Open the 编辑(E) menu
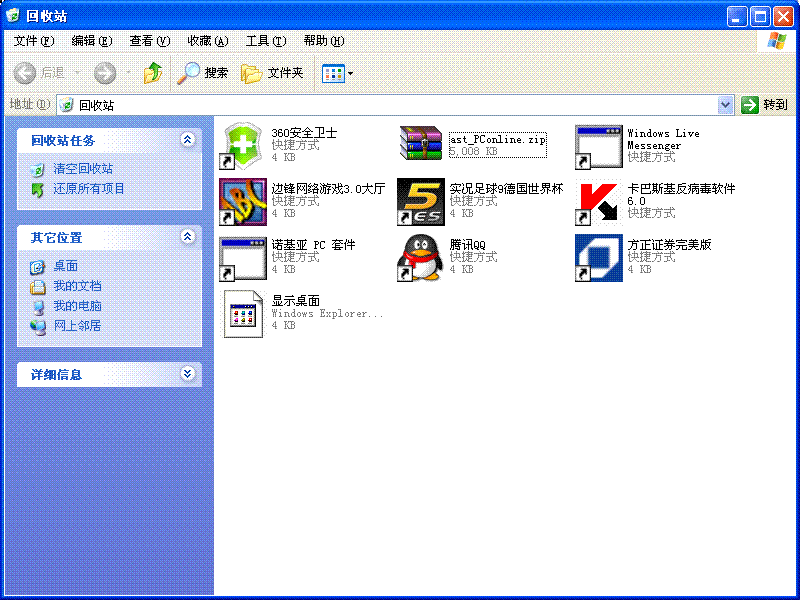The image size is (800, 600). click(x=92, y=41)
